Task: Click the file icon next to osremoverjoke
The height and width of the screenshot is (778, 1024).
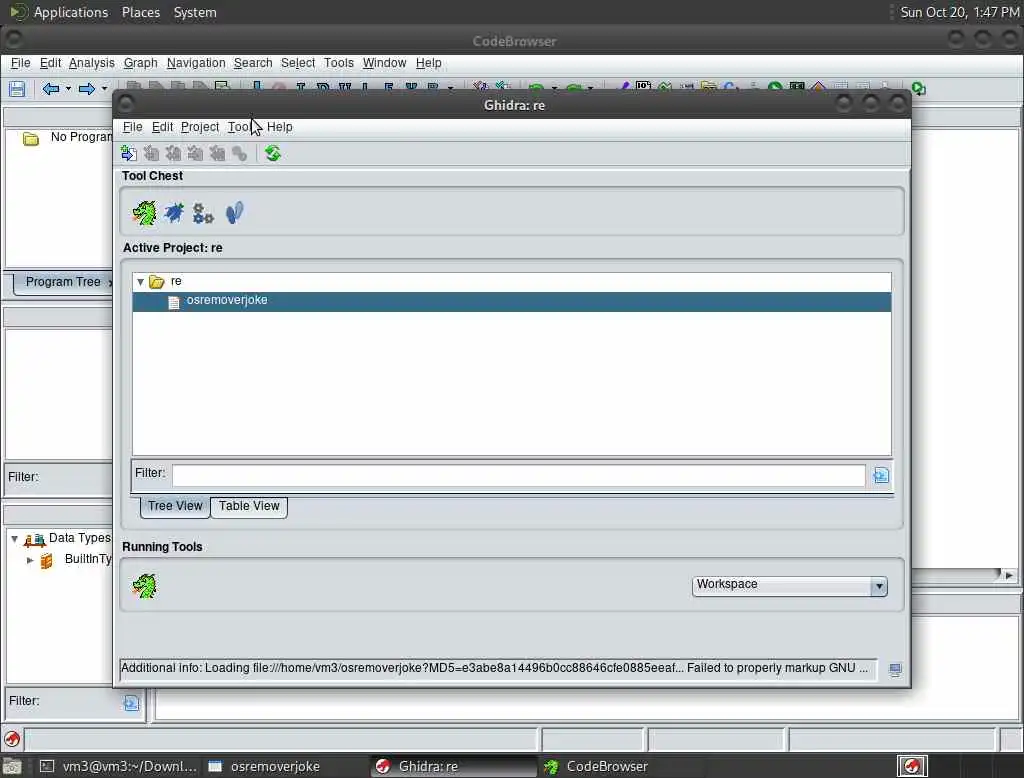Action: pos(174,302)
